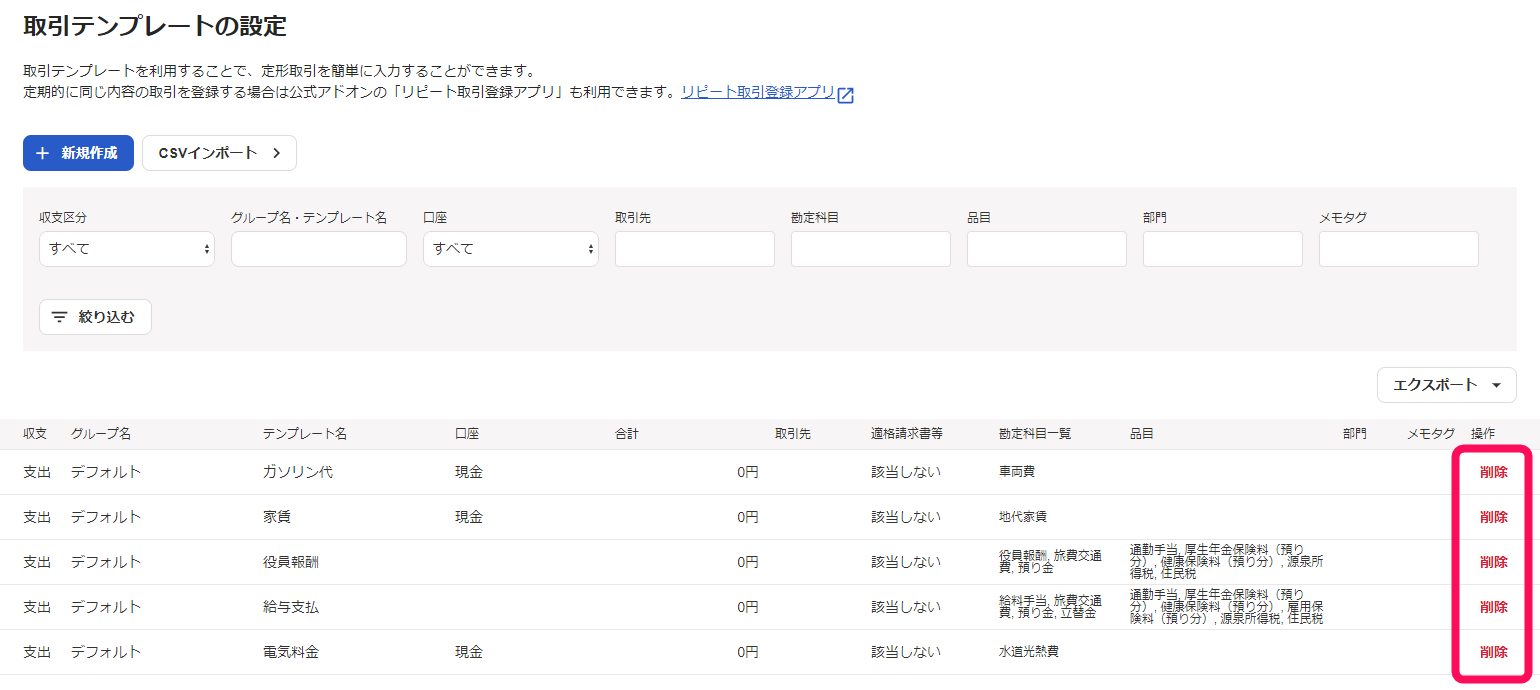Delete the 役員報酬 template
Screen dimensions: 1540x690
tap(1494, 562)
